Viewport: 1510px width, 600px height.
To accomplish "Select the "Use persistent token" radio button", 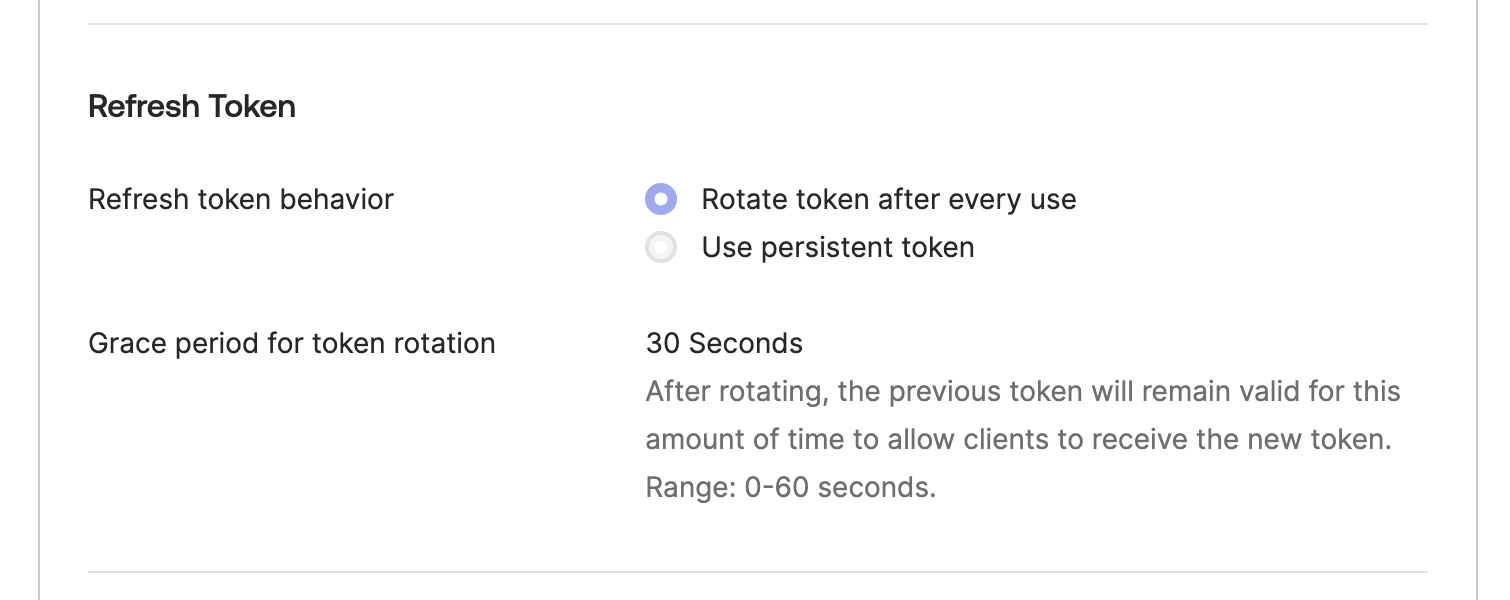I will (661, 247).
